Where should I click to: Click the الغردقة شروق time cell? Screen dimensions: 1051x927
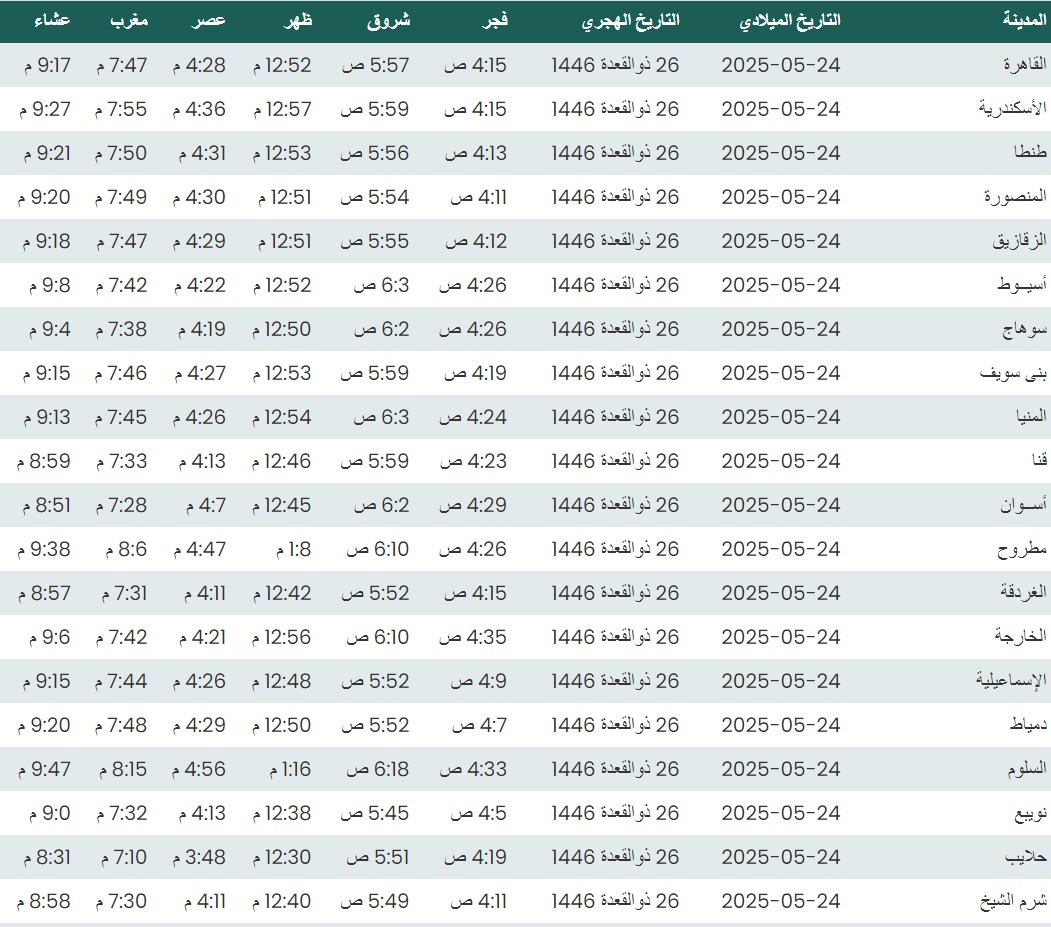pos(375,593)
